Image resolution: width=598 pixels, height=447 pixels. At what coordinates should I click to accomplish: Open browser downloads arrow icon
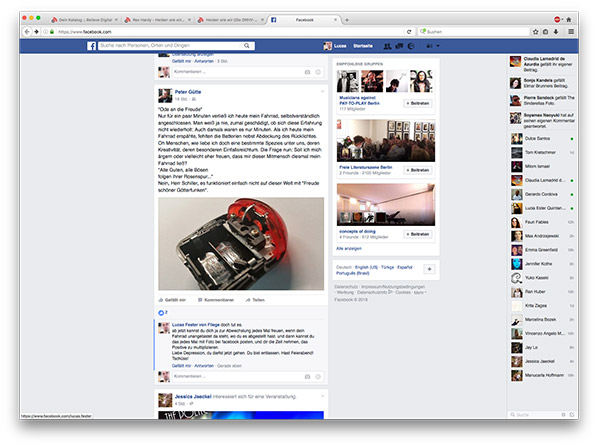click(x=556, y=32)
